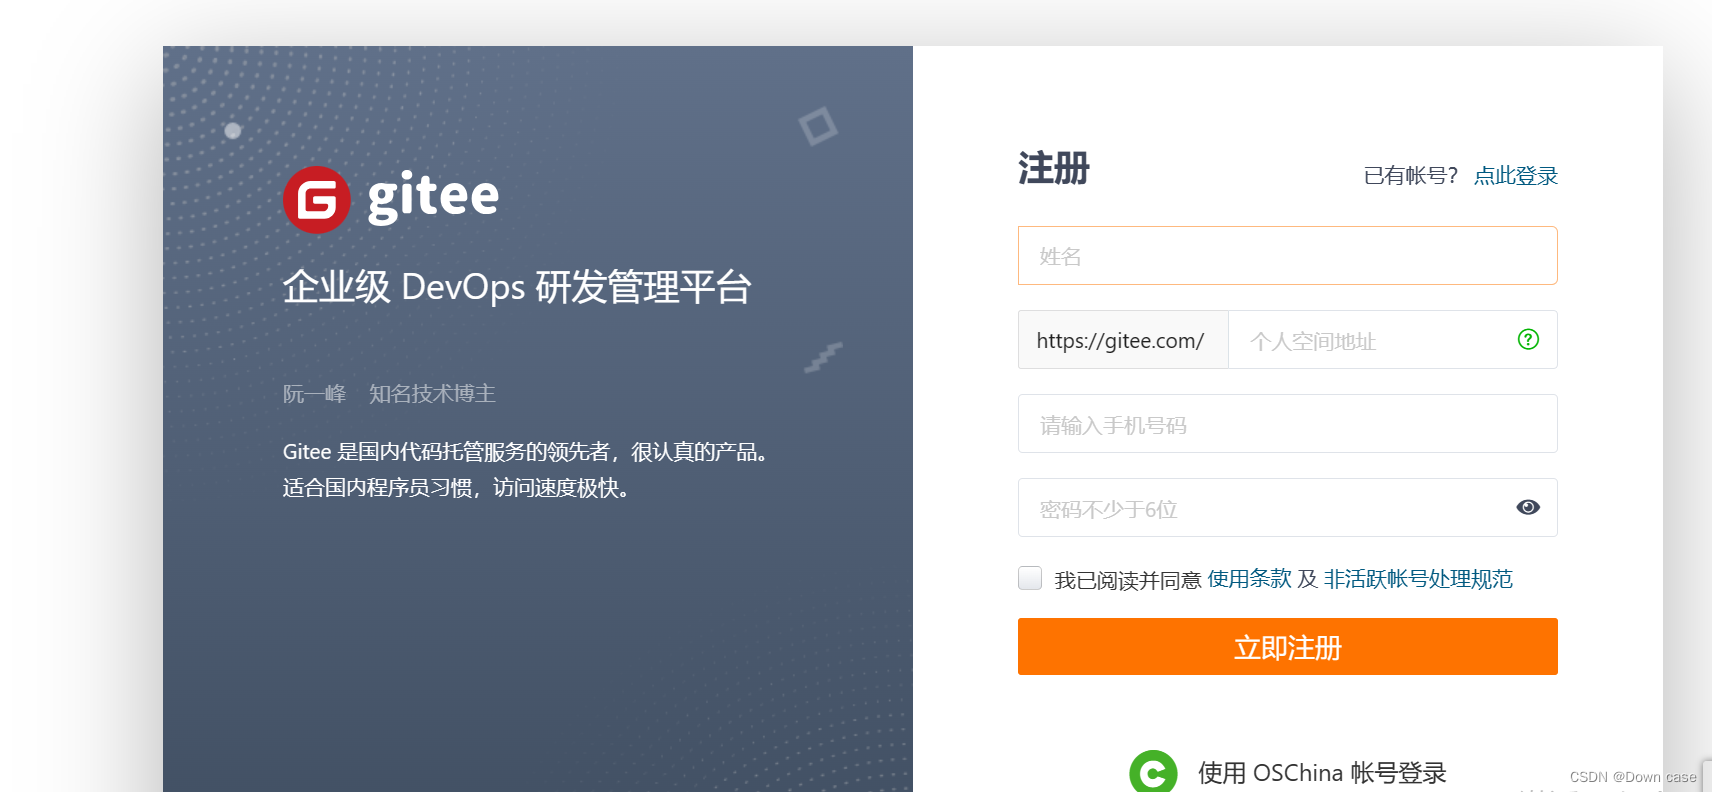Click the 知名技术博主 subtitle text
Image resolution: width=1712 pixels, height=792 pixels.
tap(432, 394)
